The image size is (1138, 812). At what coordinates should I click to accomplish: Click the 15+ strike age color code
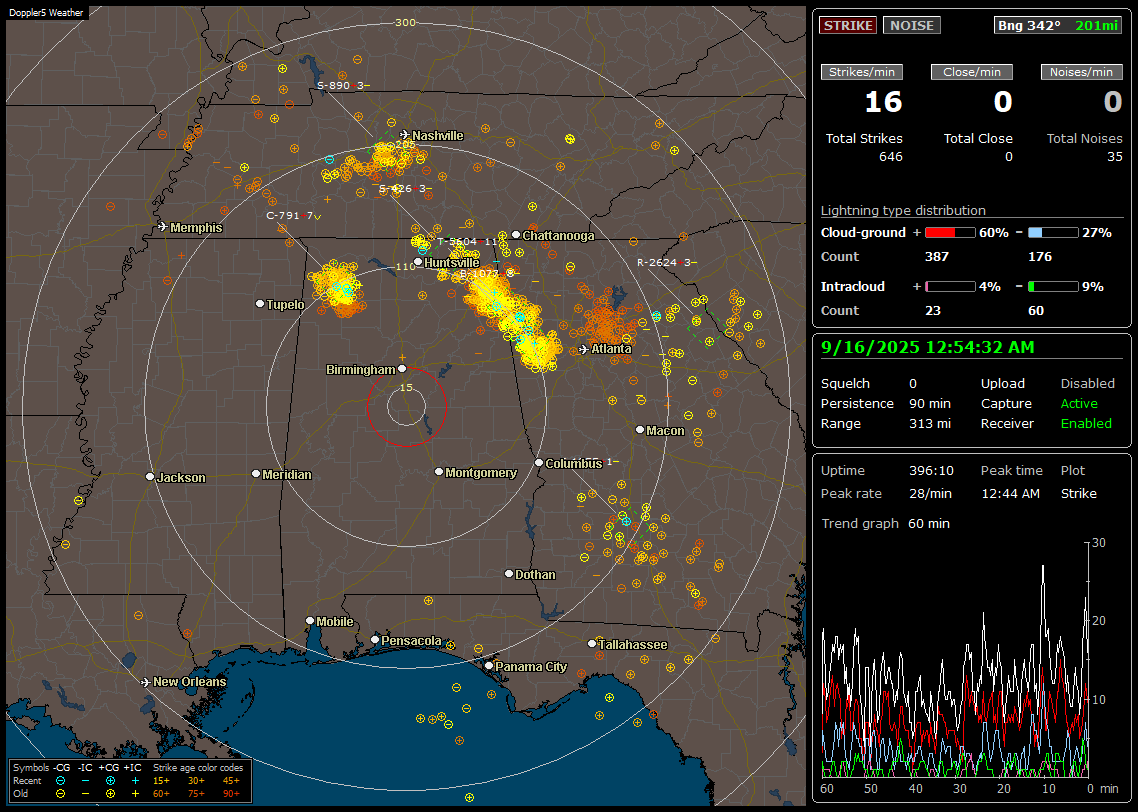[161, 781]
